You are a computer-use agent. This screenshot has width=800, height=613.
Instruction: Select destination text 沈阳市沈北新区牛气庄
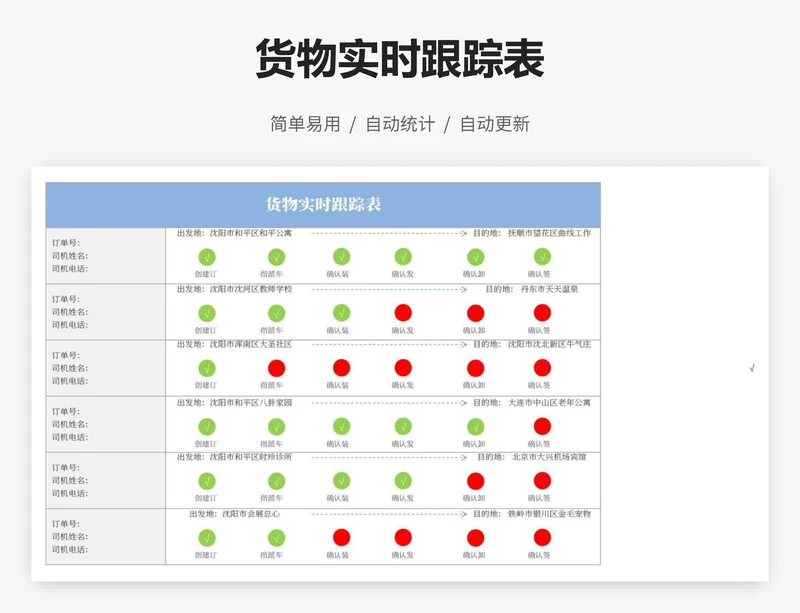point(549,345)
